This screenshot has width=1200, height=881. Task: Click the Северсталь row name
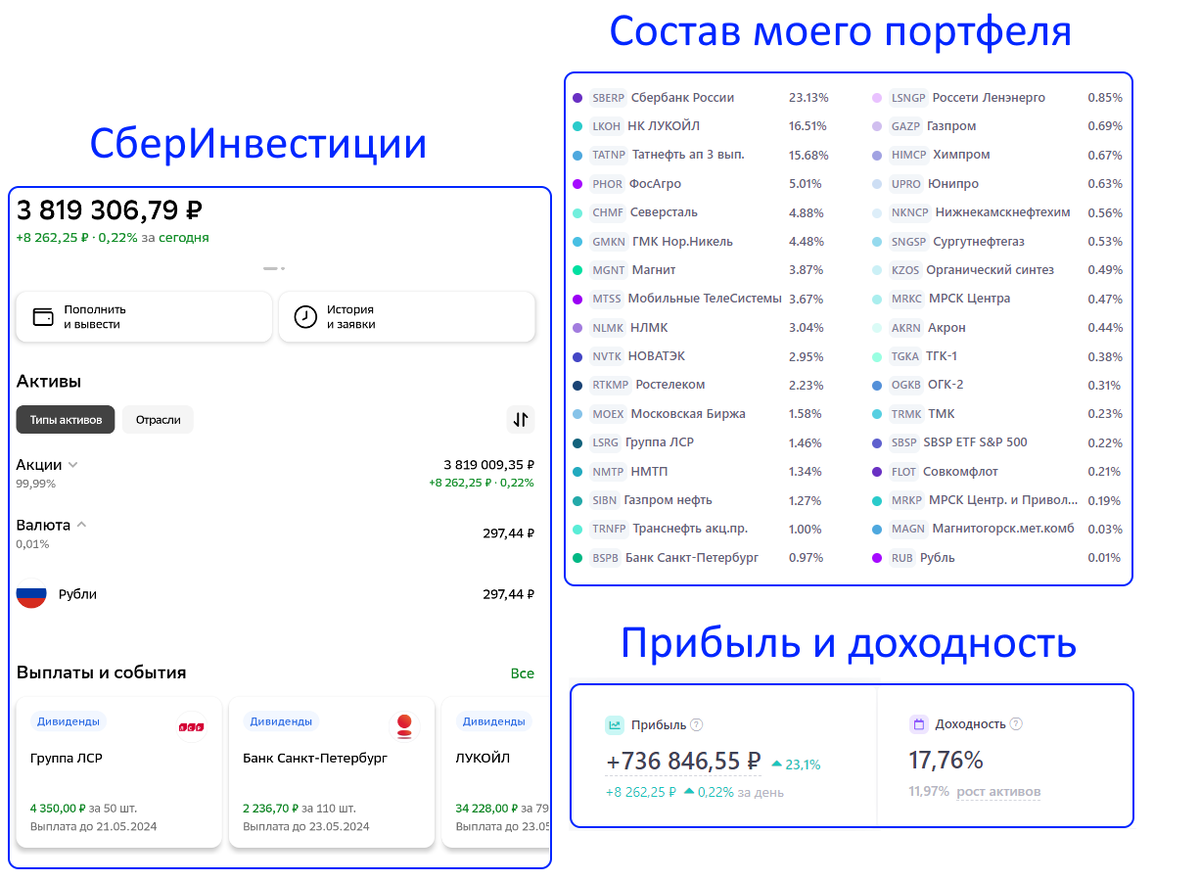[x=665, y=213]
